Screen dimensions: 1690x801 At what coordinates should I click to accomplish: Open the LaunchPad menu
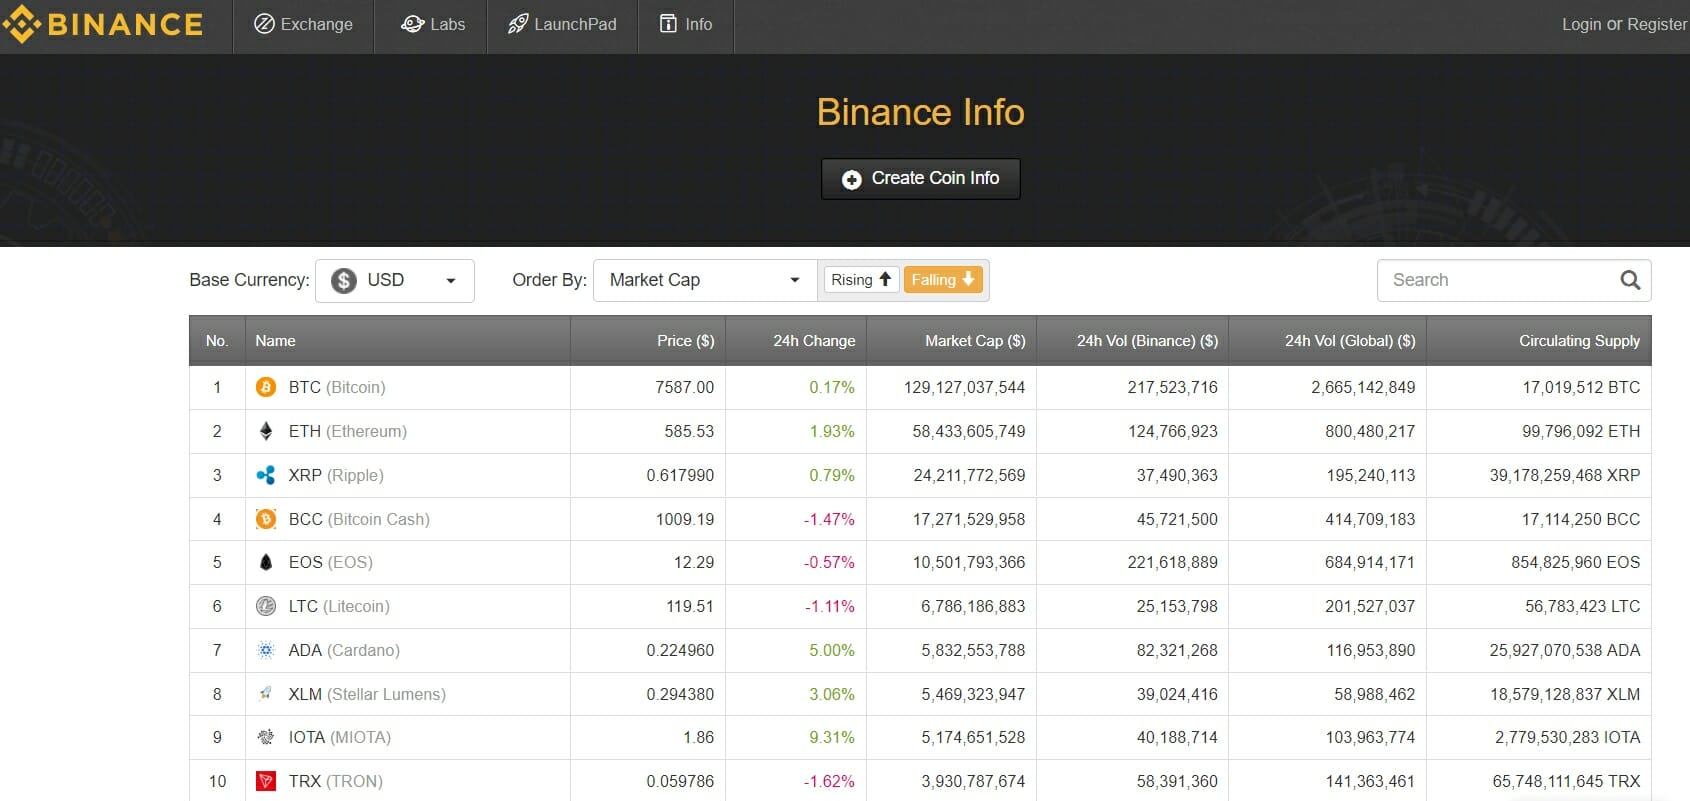tap(563, 24)
